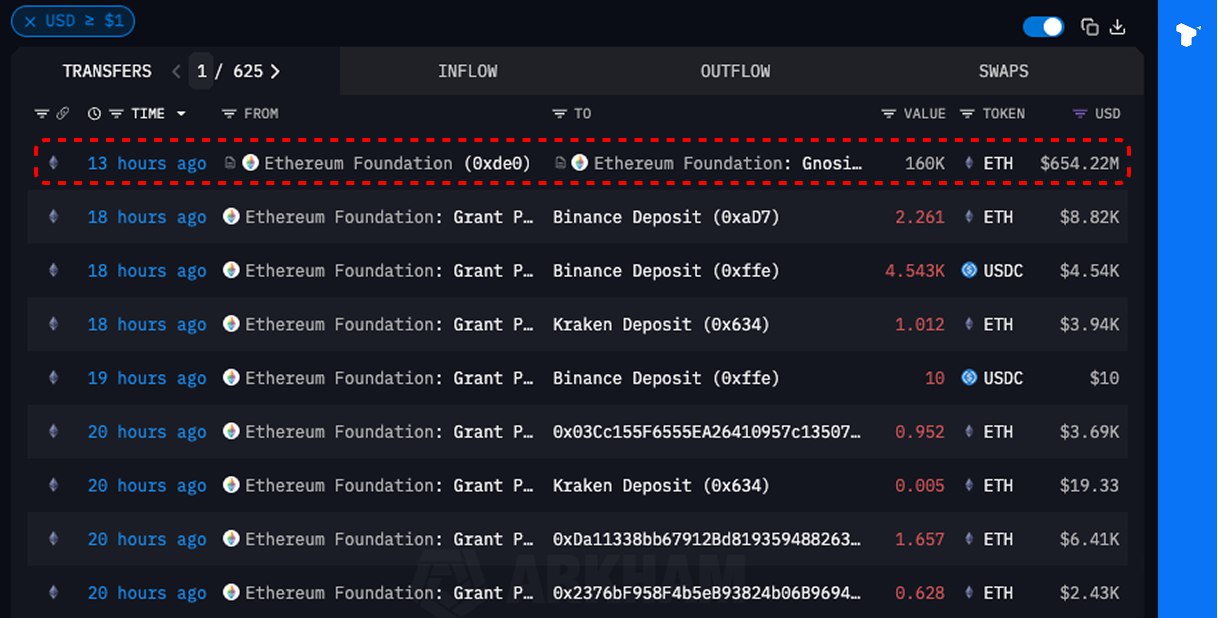Open the FROM column filter icon
The width and height of the screenshot is (1218, 618).
[x=229, y=114]
